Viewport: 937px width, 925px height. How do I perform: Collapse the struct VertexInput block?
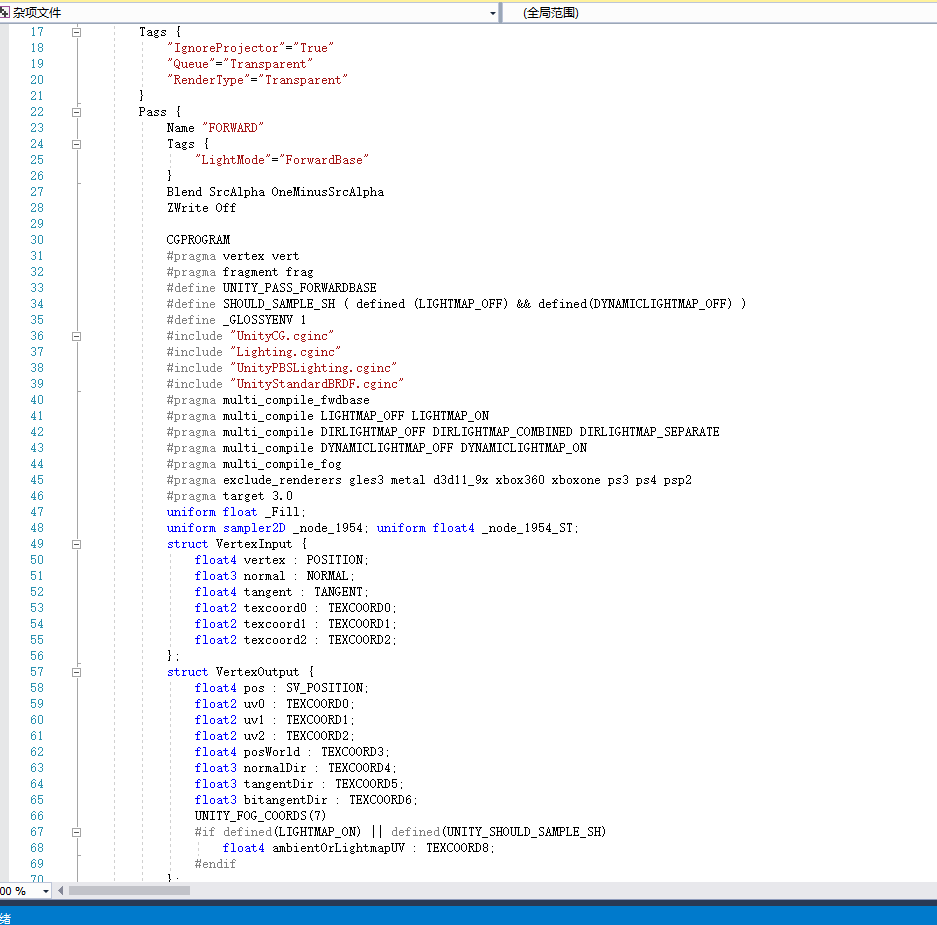coord(77,544)
